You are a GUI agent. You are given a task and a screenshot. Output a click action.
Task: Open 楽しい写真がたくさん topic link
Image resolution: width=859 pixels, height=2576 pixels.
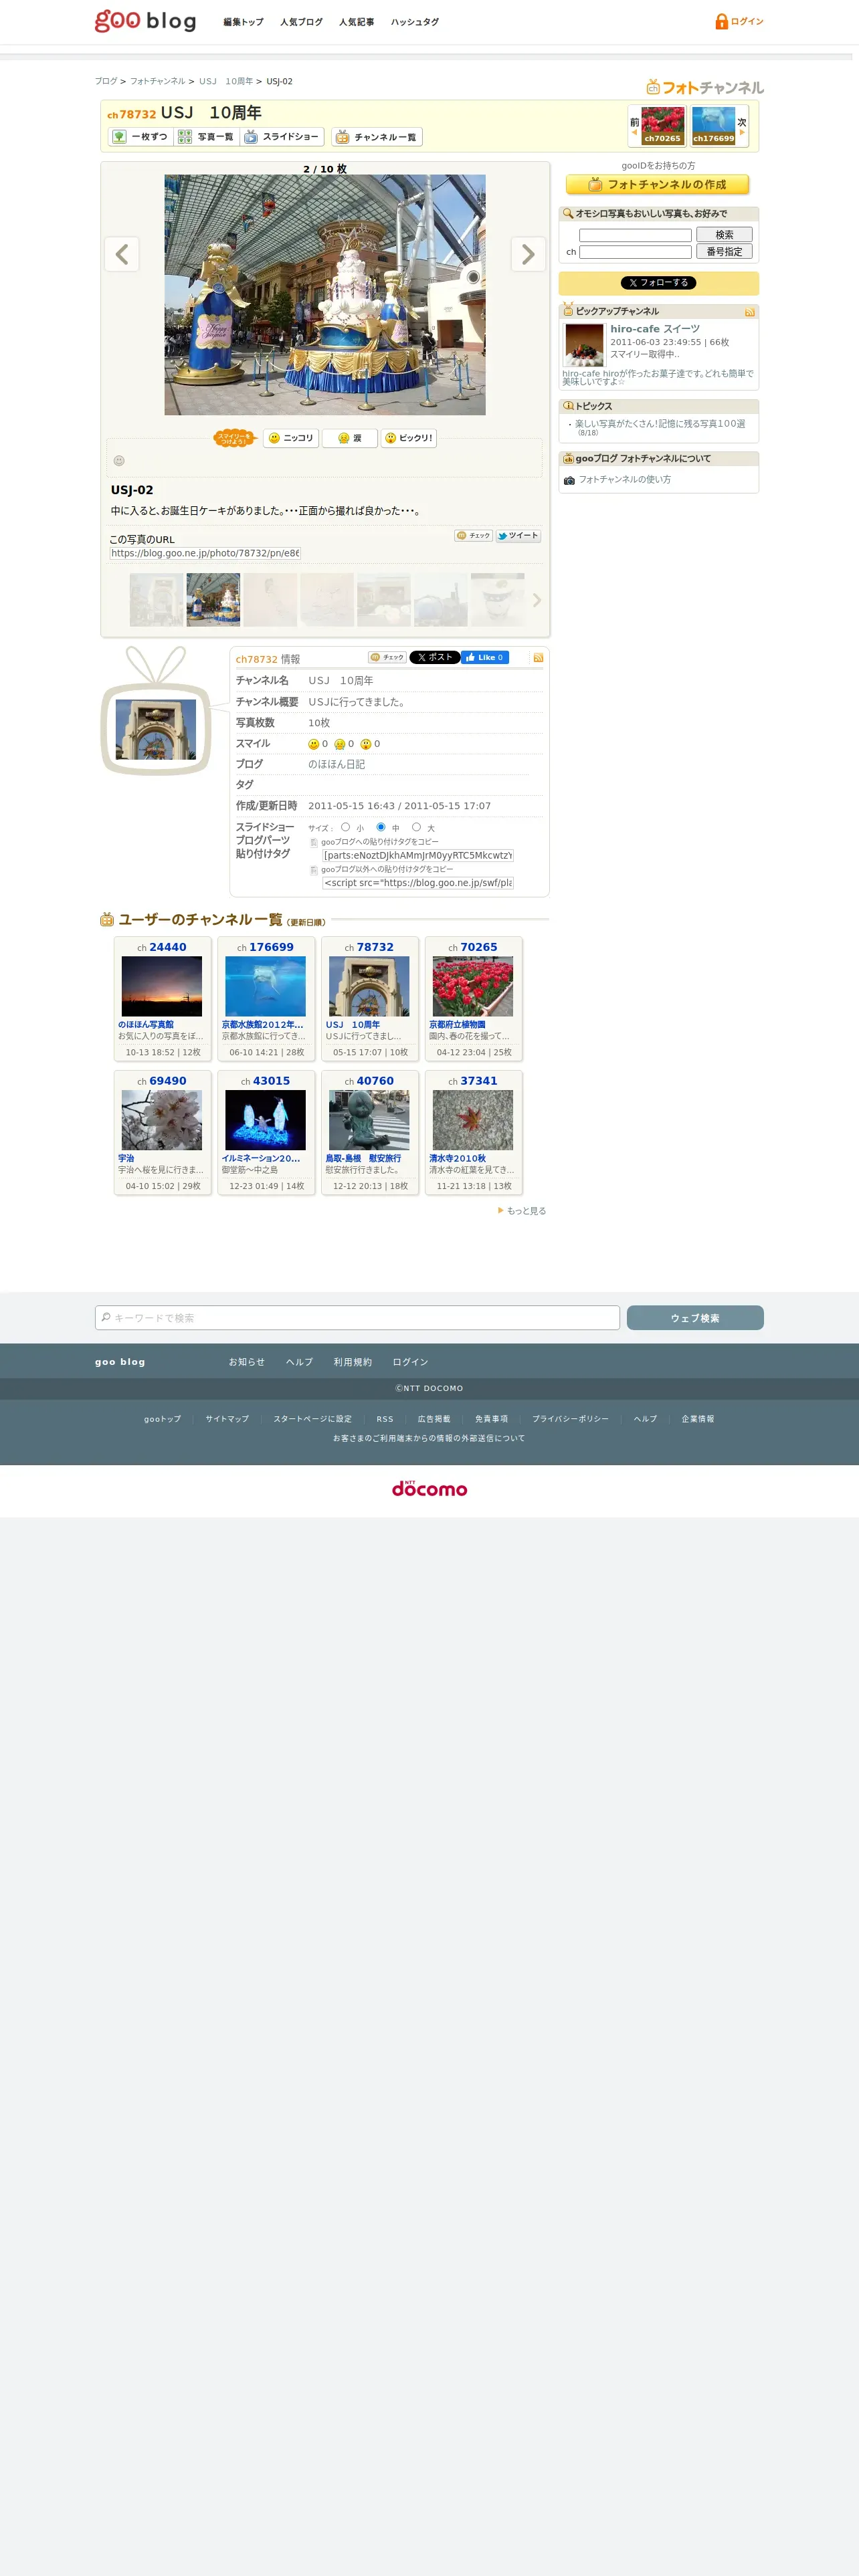(660, 424)
